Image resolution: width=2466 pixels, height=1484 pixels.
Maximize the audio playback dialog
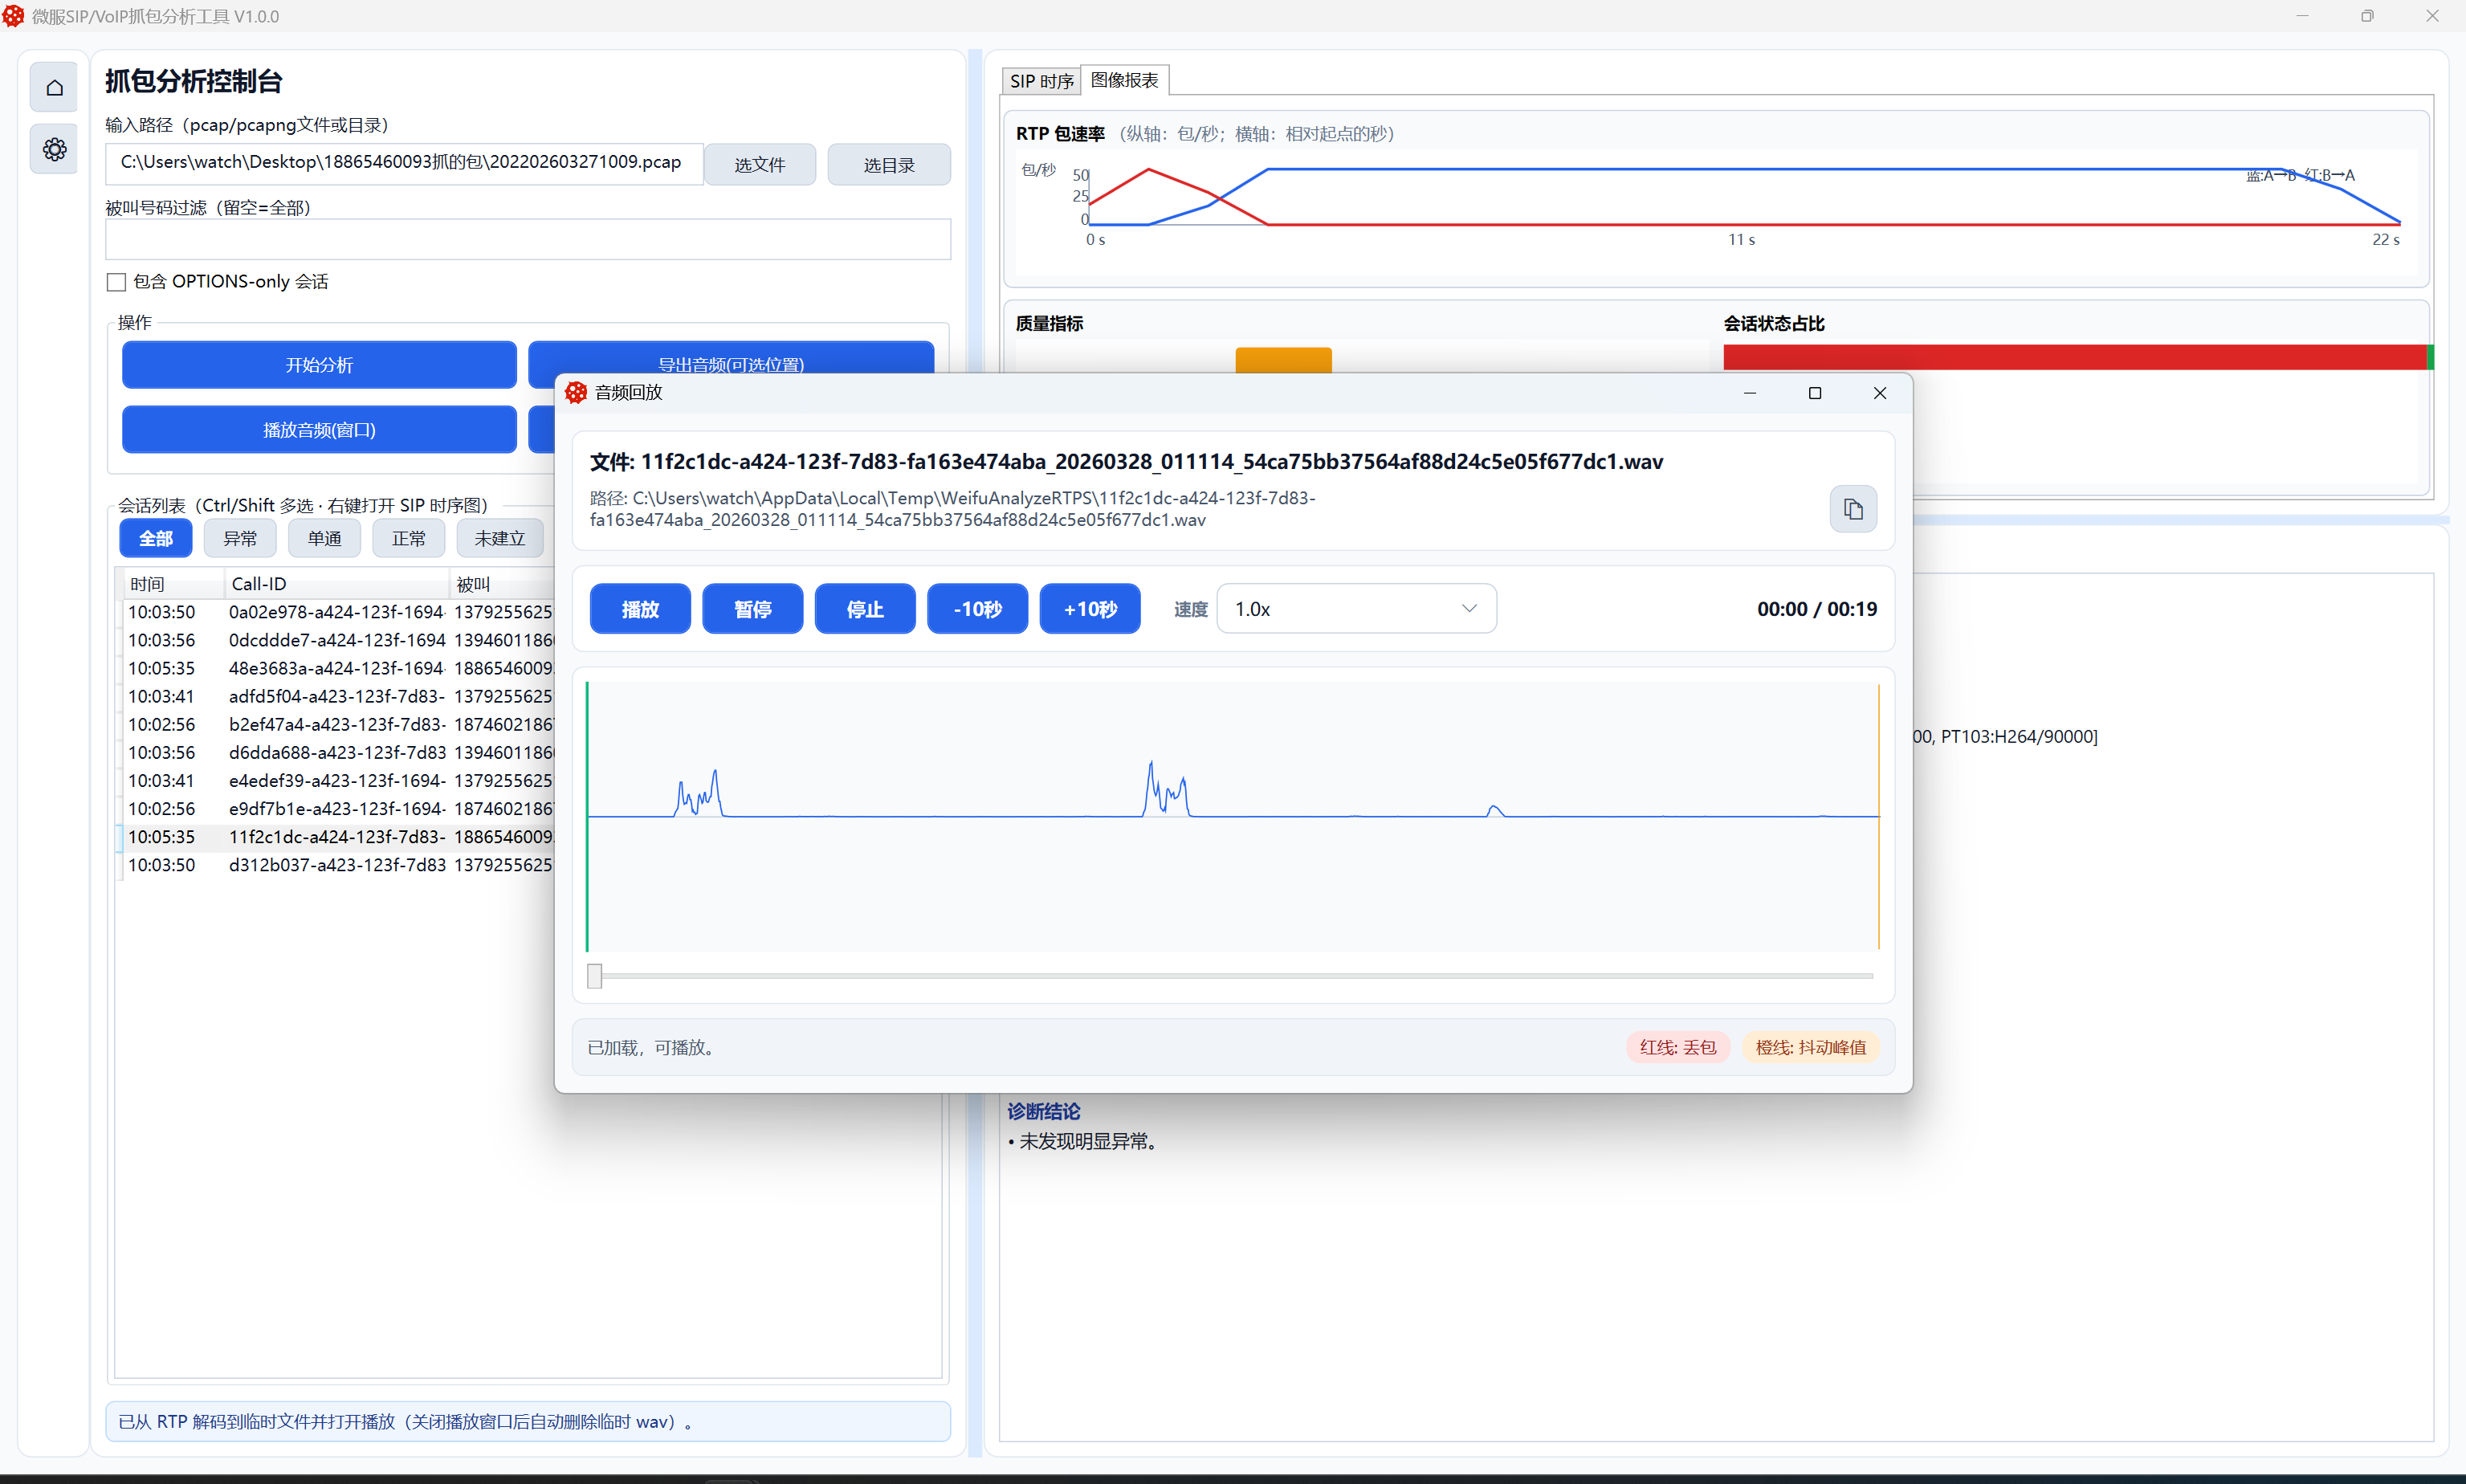[1814, 393]
